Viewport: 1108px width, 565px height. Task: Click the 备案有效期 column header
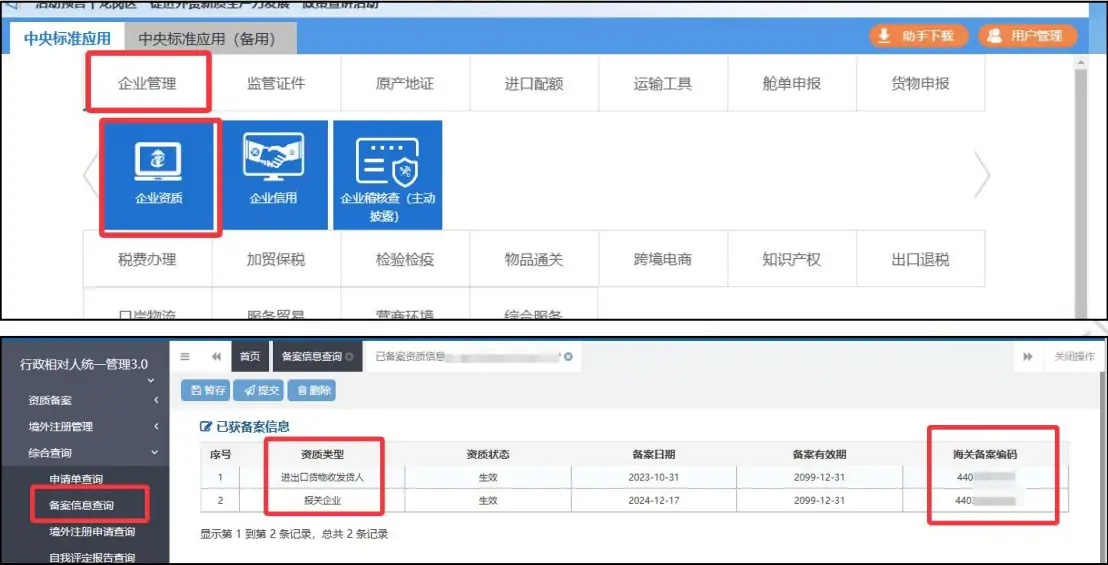pos(820,454)
